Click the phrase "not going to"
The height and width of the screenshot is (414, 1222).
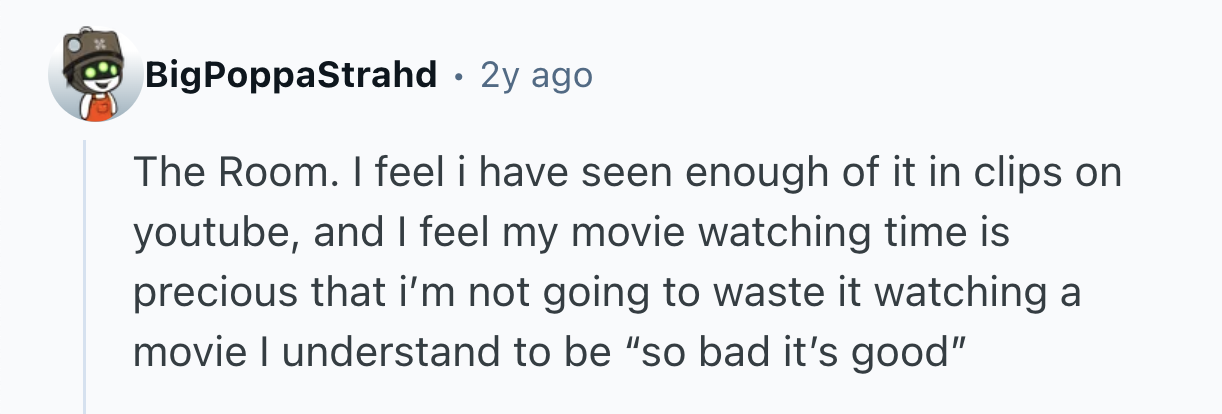[577, 294]
